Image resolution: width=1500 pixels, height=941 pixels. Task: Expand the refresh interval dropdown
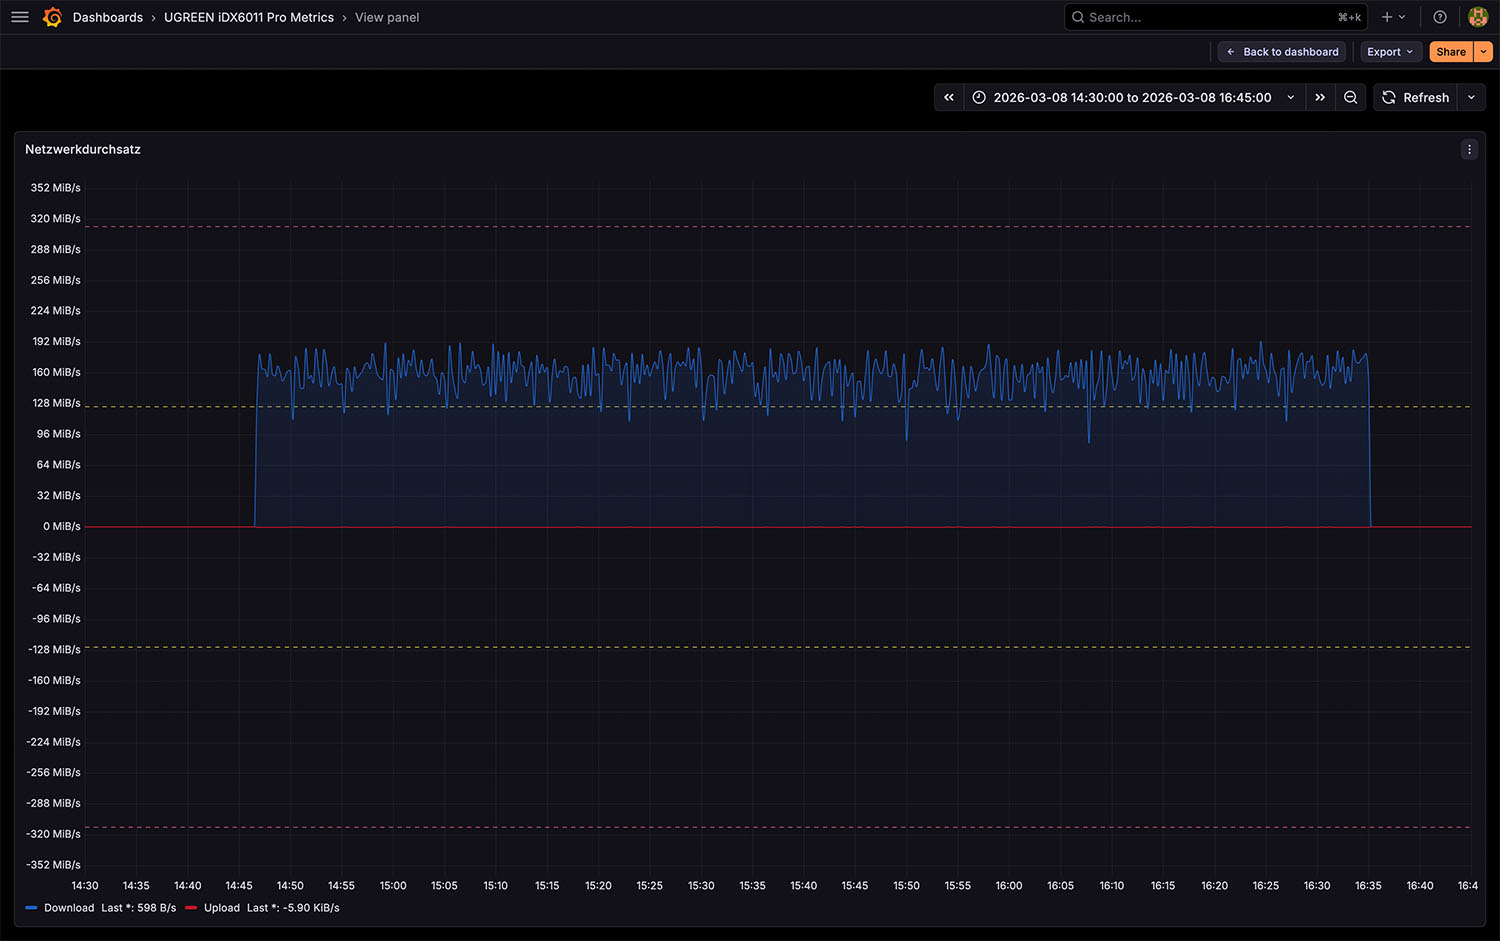(x=1471, y=97)
